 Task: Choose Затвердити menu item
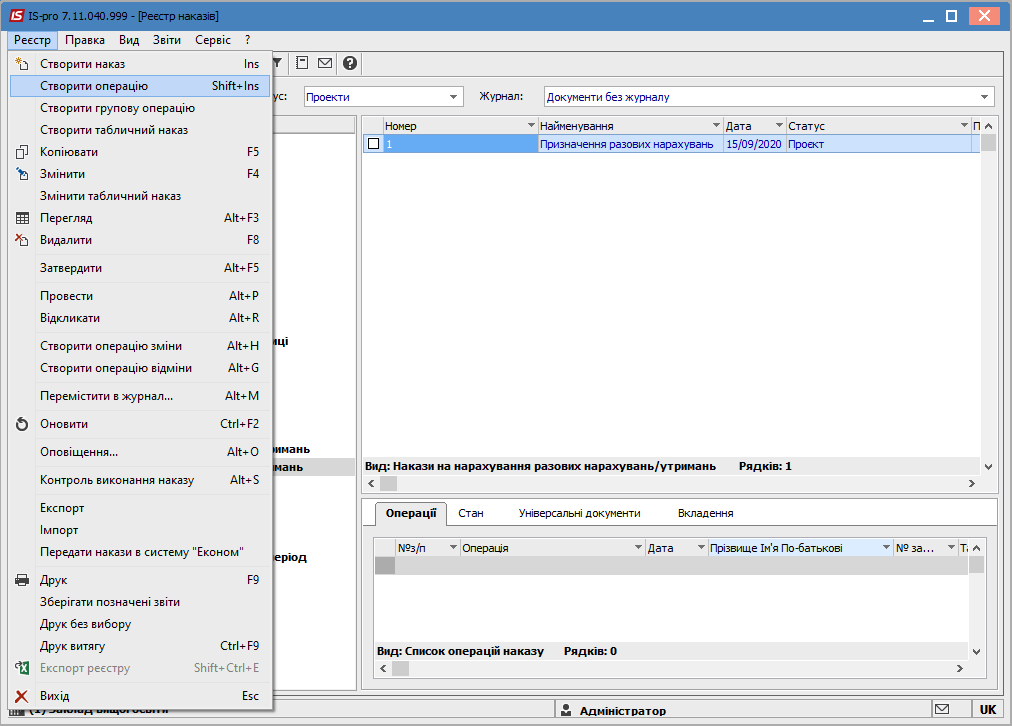coord(140,268)
